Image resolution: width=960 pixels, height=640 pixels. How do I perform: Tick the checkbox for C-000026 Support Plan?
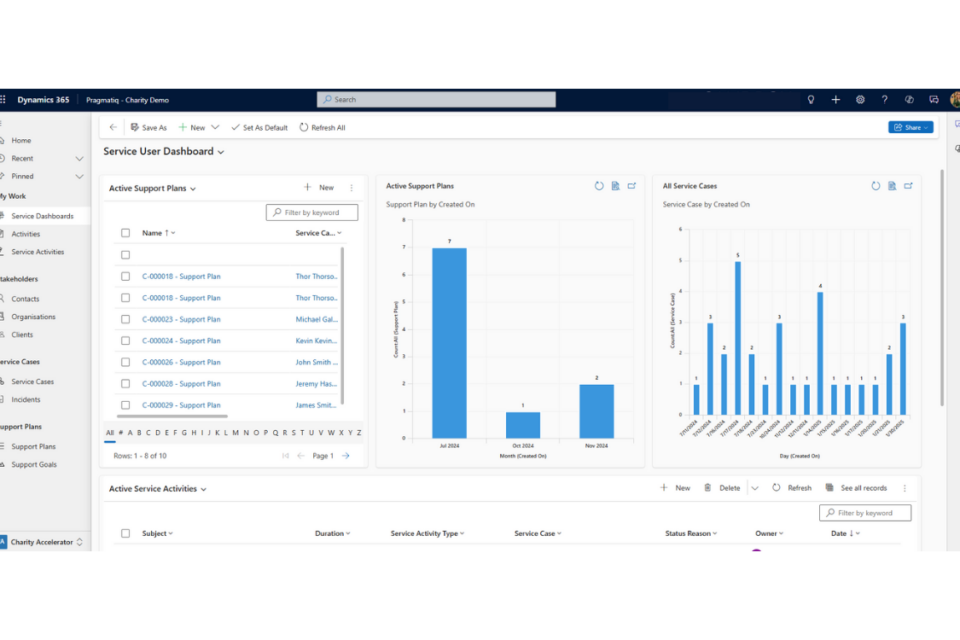click(x=125, y=362)
